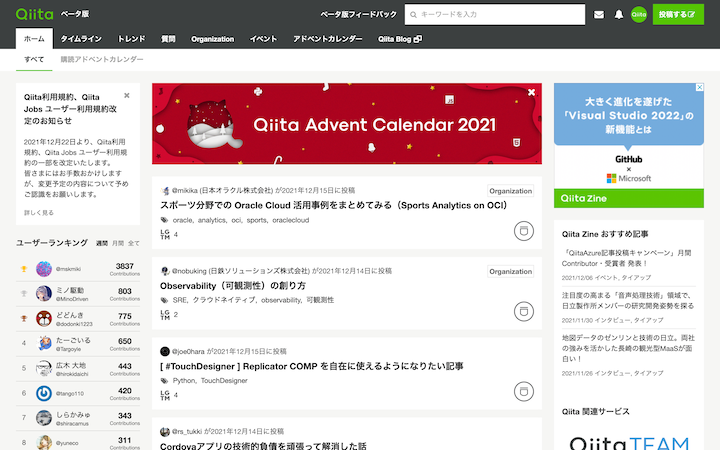720x450 pixels.
Task: Show 週間 user ranking
Action: click(x=102, y=243)
